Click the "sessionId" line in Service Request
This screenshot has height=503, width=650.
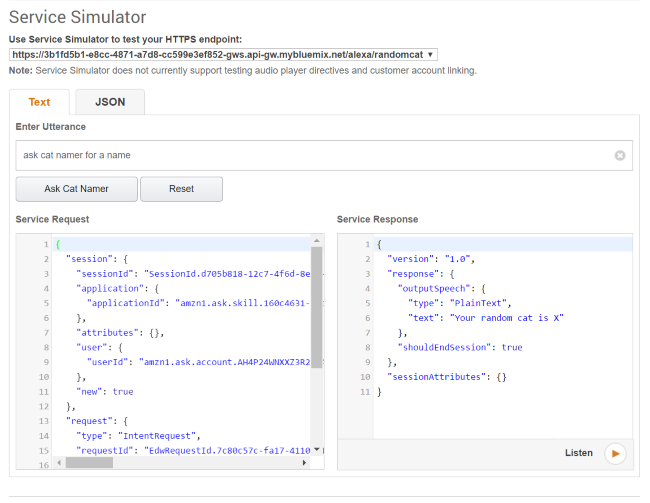pyautogui.click(x=193, y=274)
